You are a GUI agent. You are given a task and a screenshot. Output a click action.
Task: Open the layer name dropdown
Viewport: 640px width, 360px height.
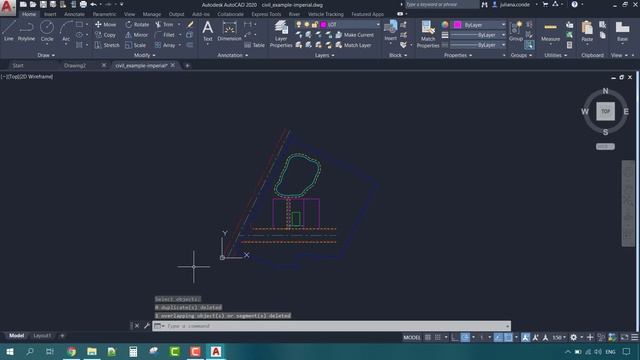pyautogui.click(x=378, y=24)
